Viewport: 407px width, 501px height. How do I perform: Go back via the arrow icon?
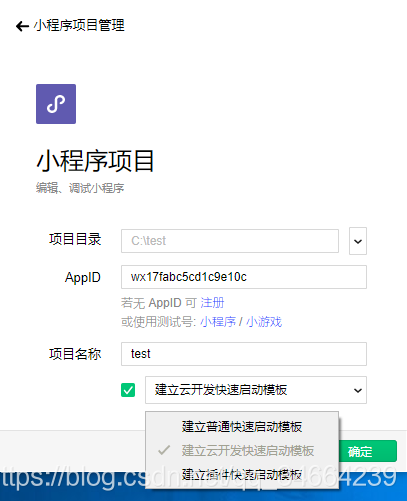pyautogui.click(x=22, y=26)
